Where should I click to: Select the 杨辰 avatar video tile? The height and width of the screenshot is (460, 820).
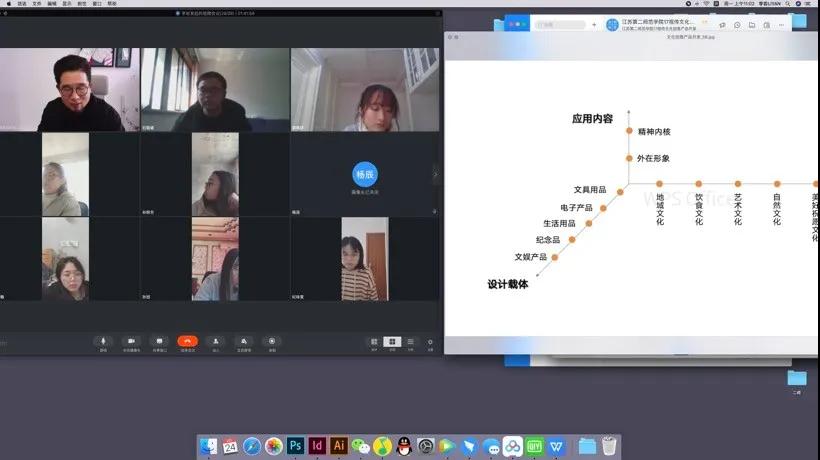coord(365,173)
